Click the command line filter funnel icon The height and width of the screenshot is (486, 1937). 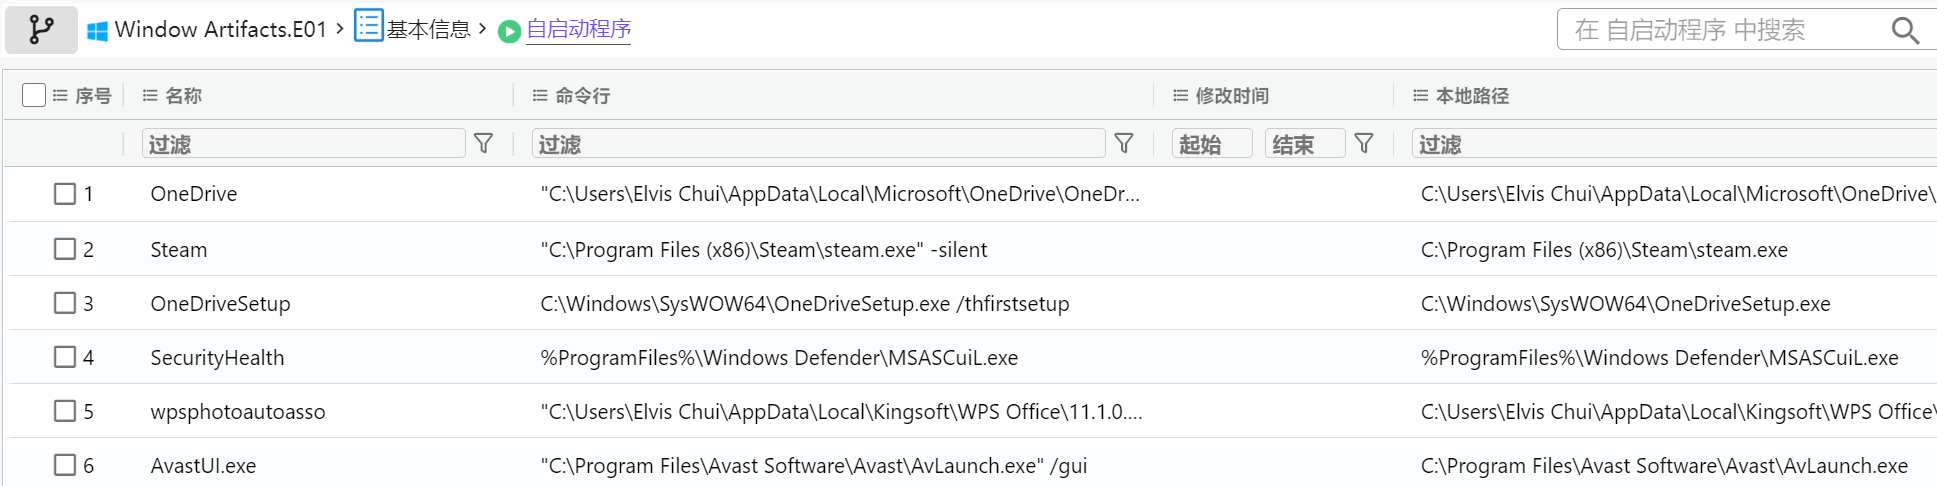1124,144
